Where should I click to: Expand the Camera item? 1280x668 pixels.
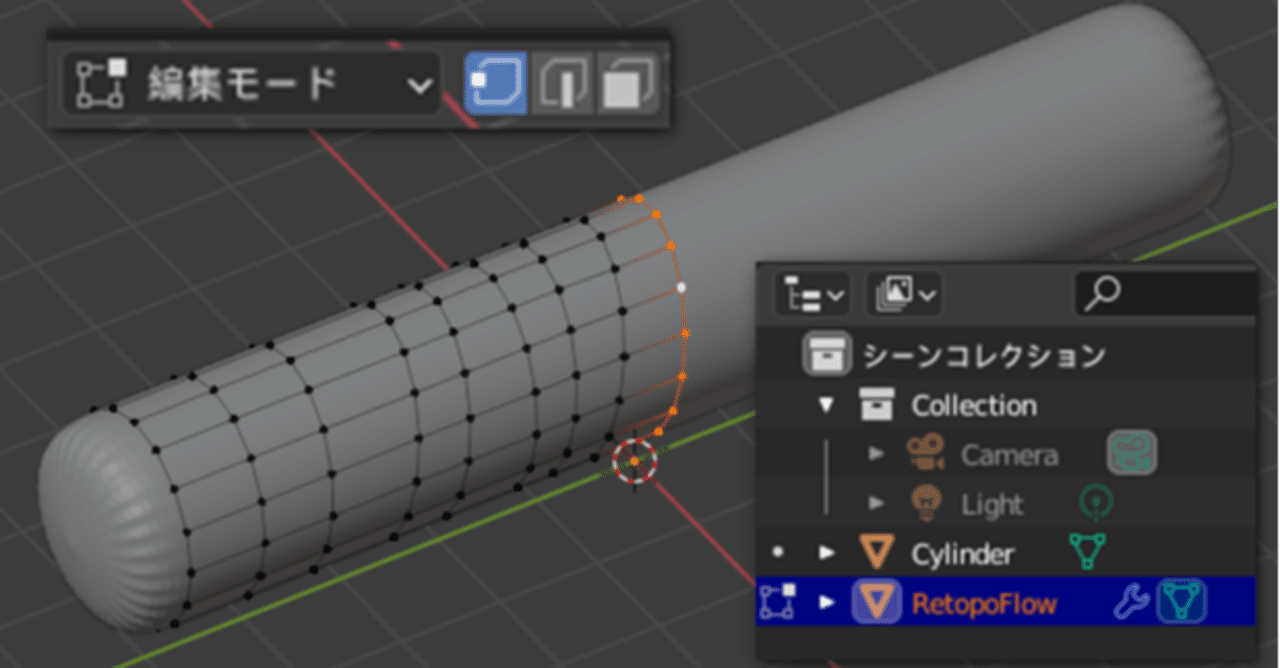click(x=877, y=454)
